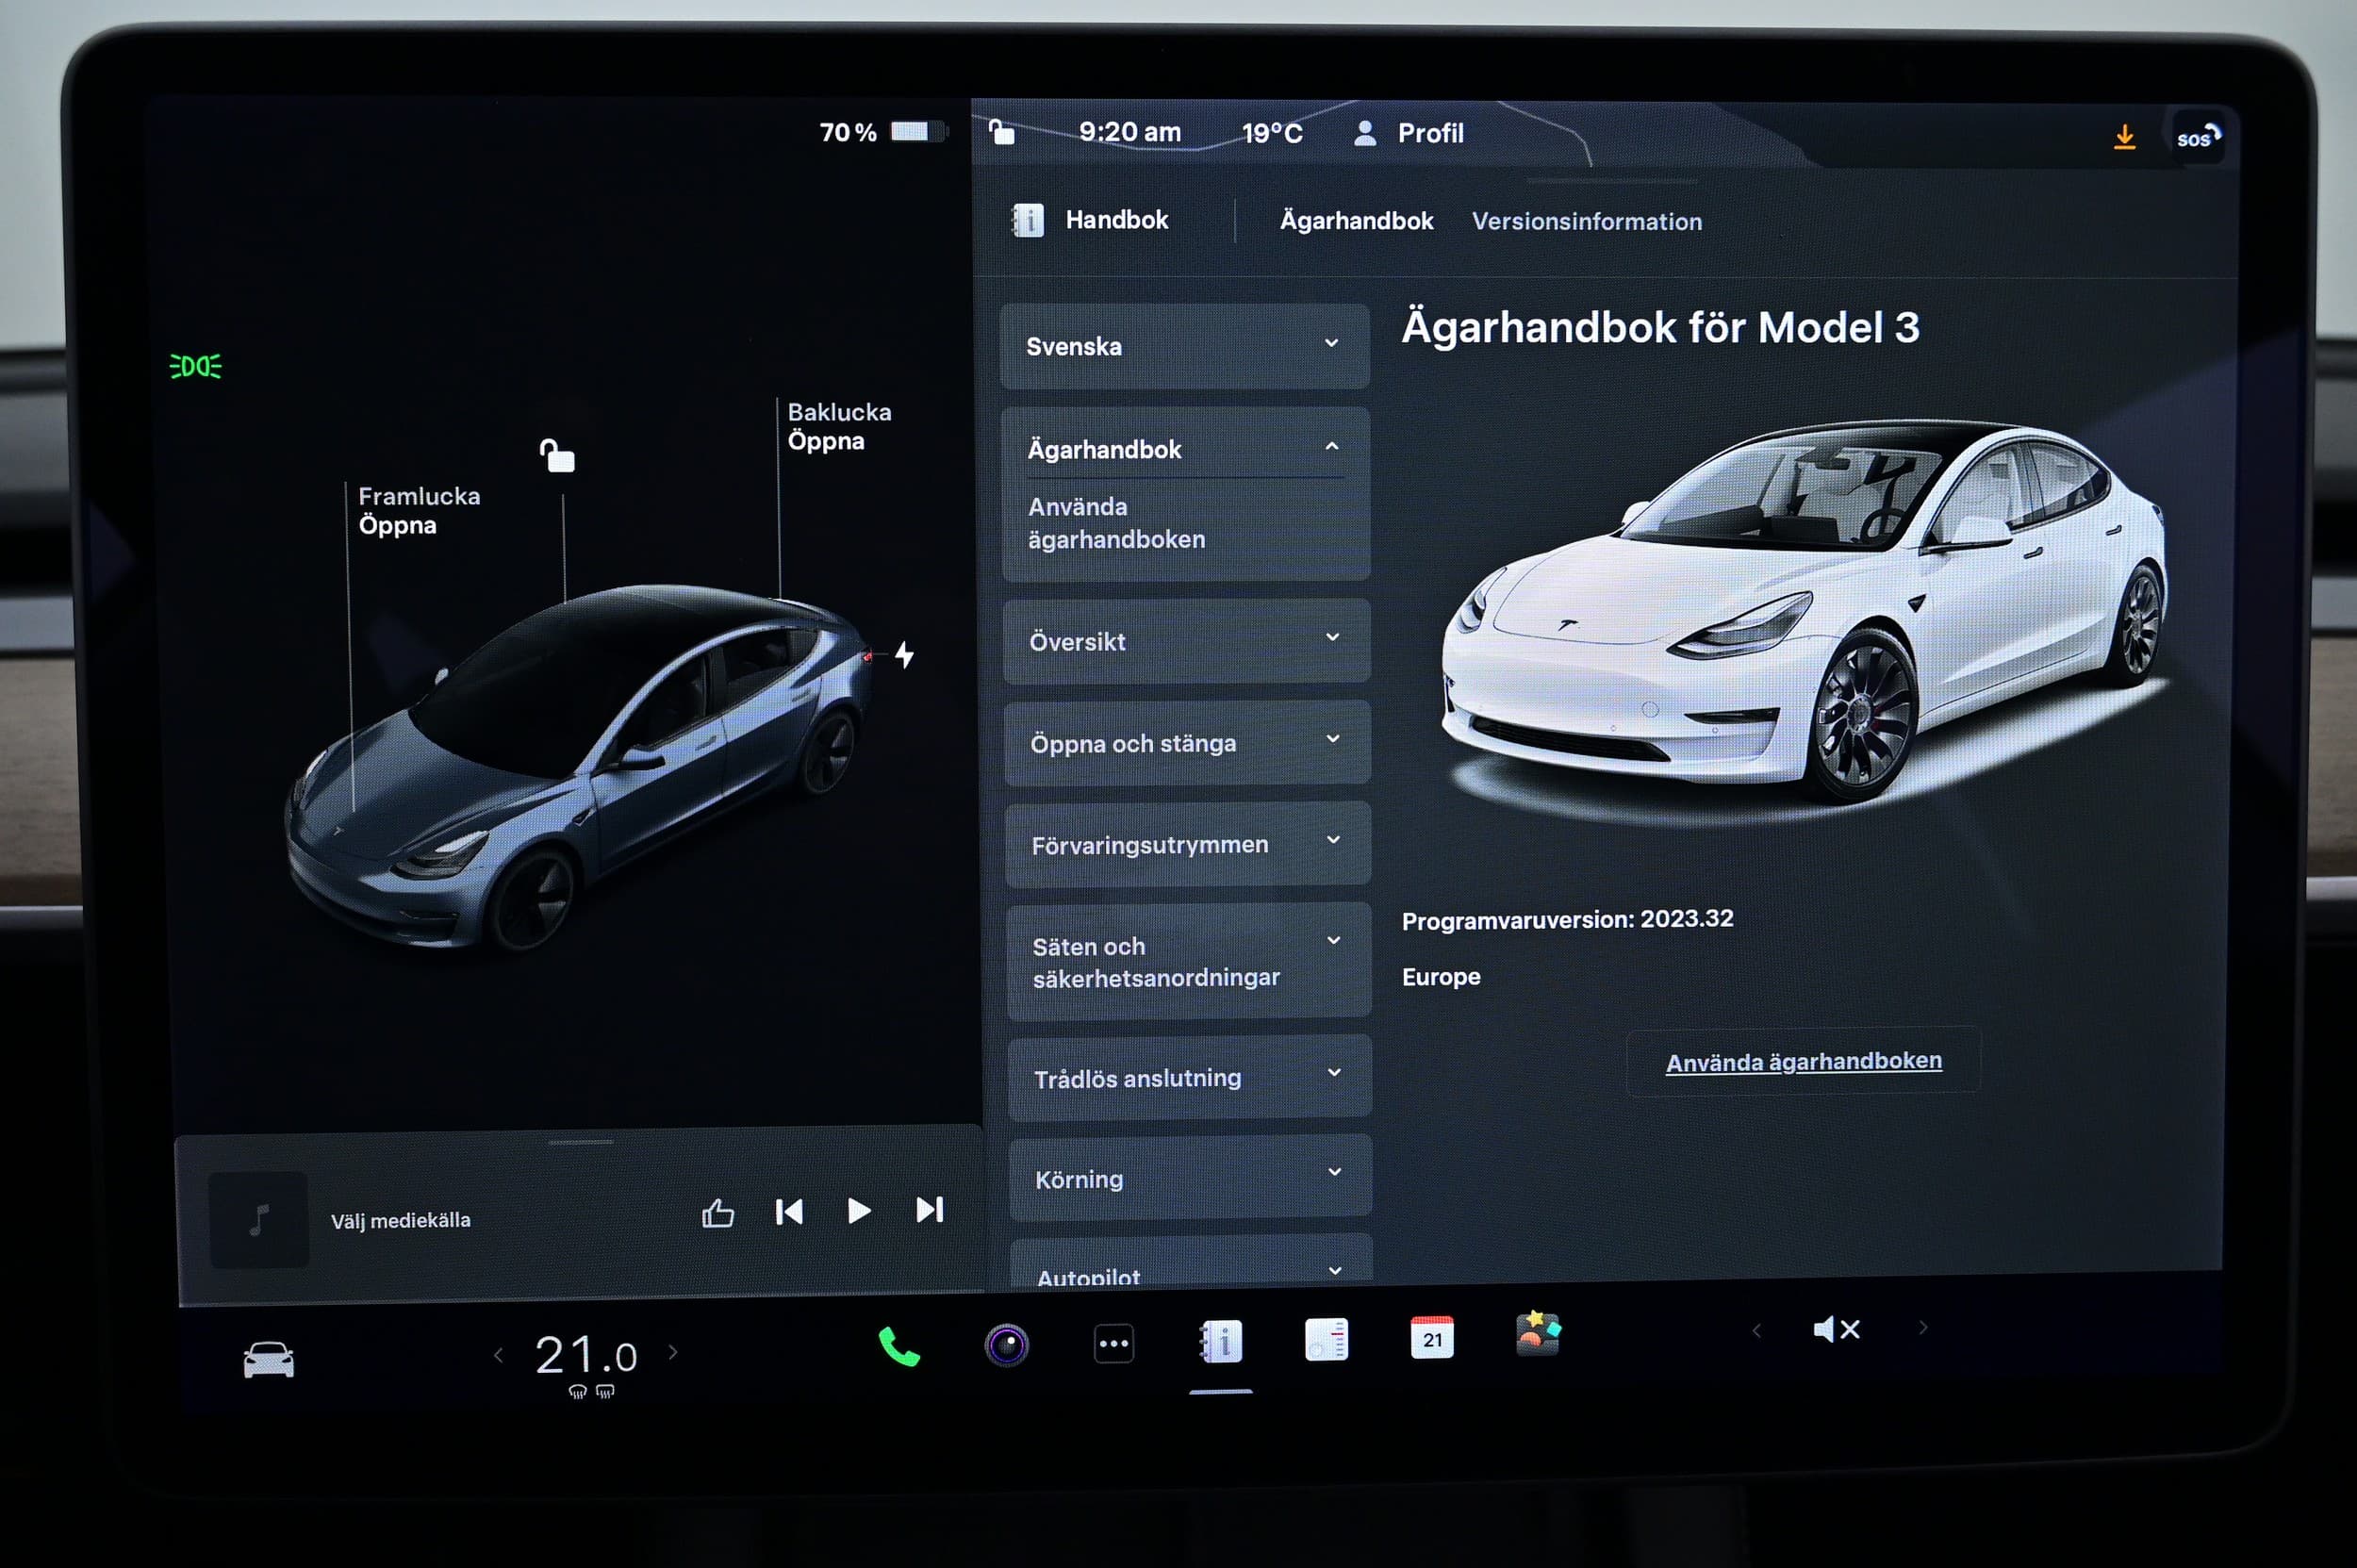Screen dimensions: 2357x1568
Task: Open the three-dot app launcher
Action: [x=1113, y=1344]
